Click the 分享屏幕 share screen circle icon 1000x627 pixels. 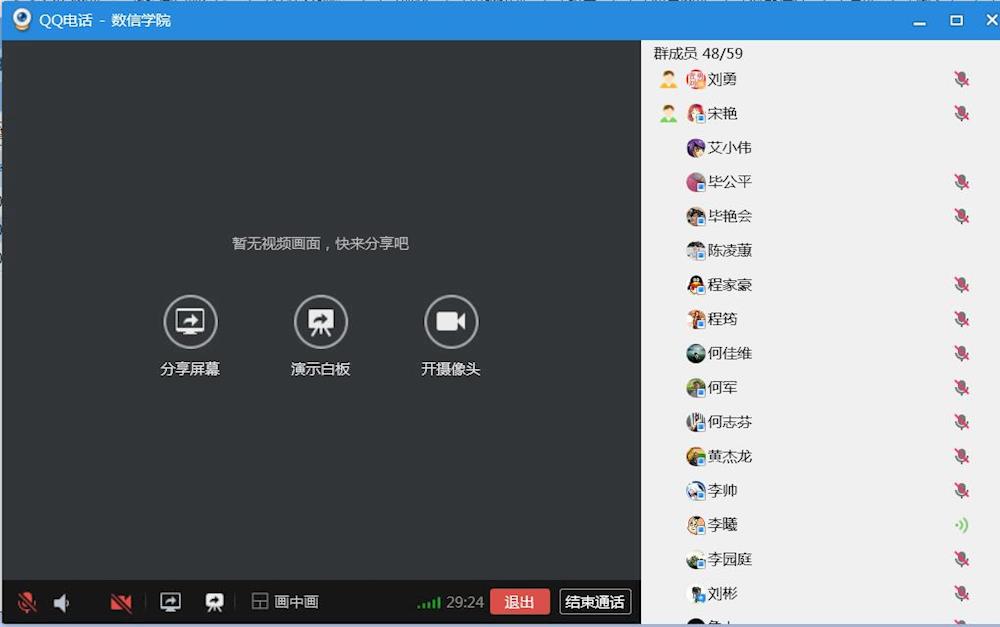coord(190,321)
